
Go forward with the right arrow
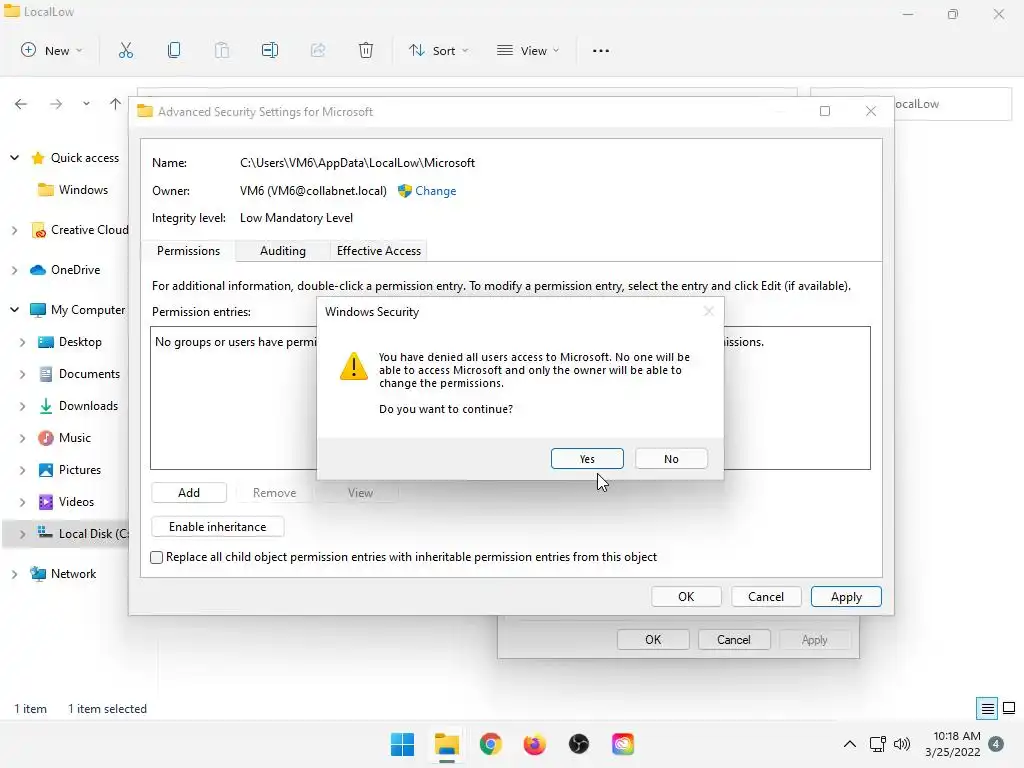(x=56, y=104)
